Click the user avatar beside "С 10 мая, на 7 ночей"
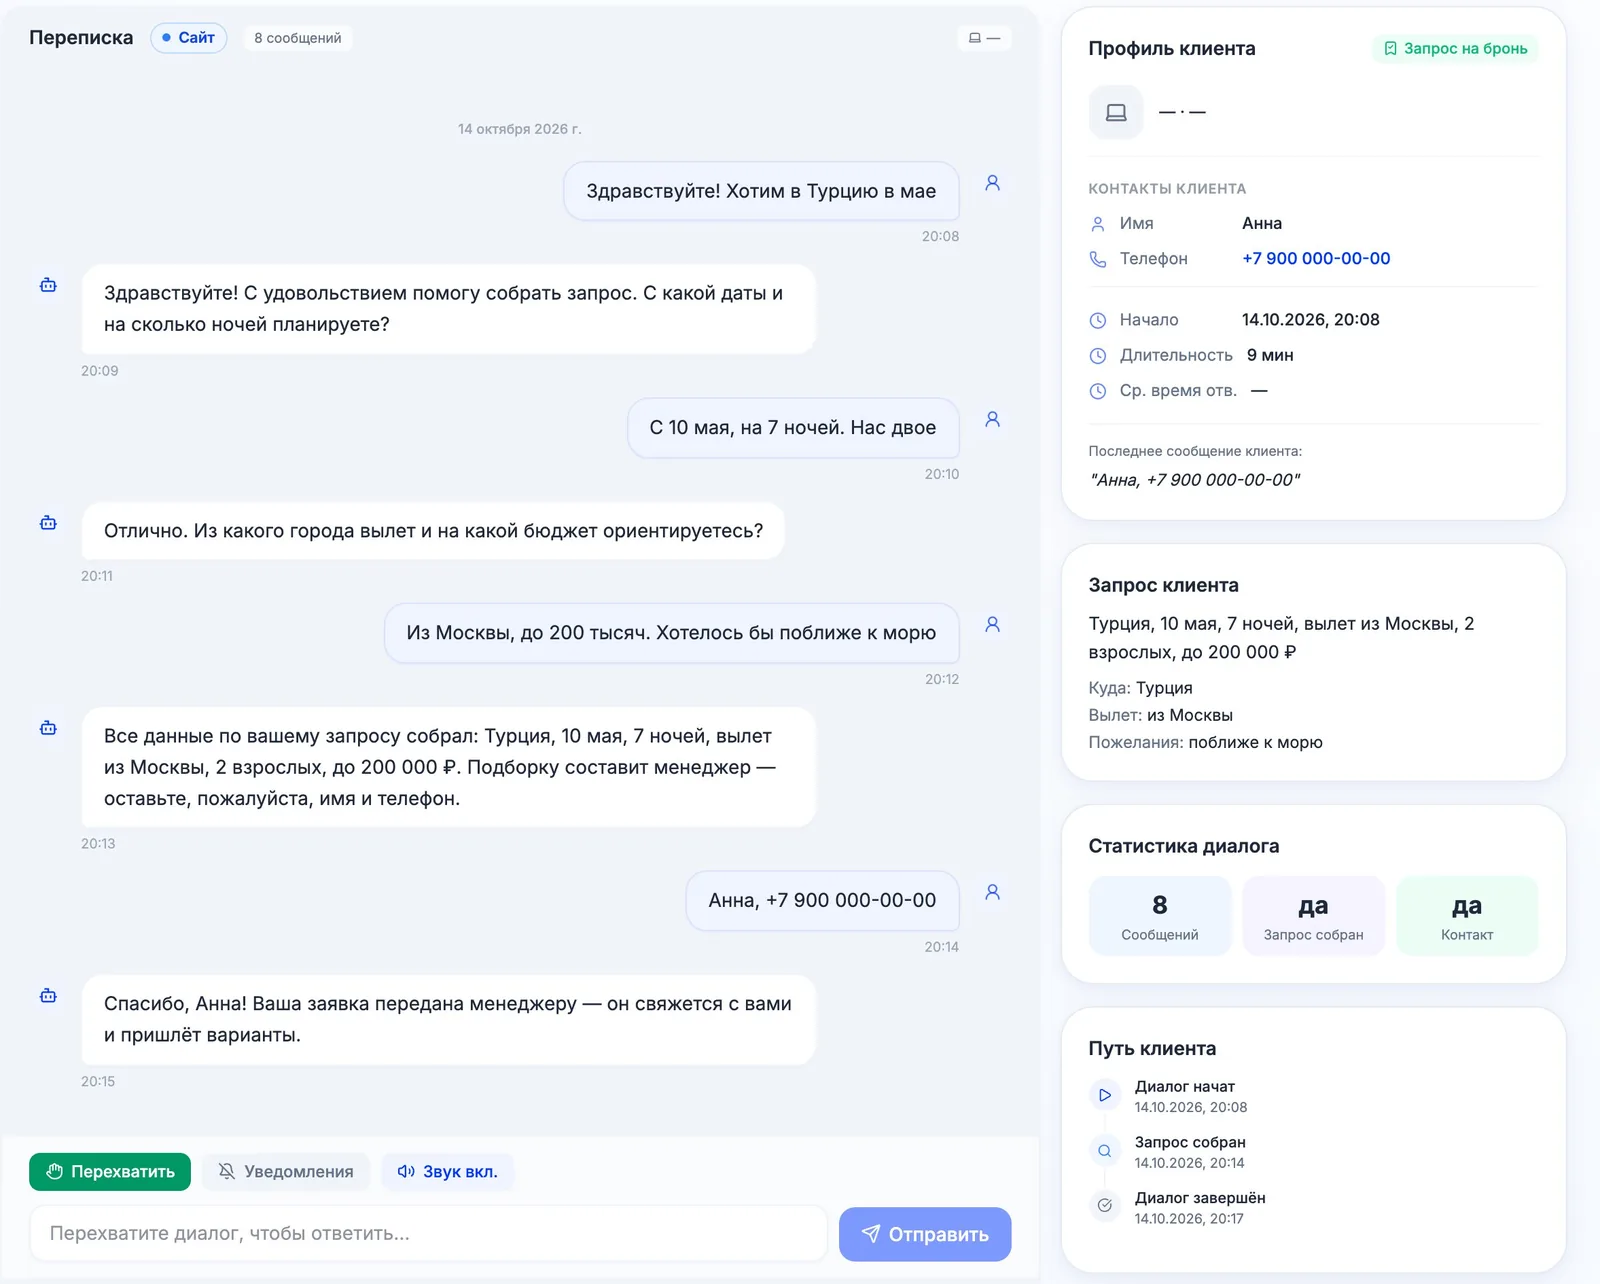Viewport: 1600px width, 1284px height. [992, 419]
